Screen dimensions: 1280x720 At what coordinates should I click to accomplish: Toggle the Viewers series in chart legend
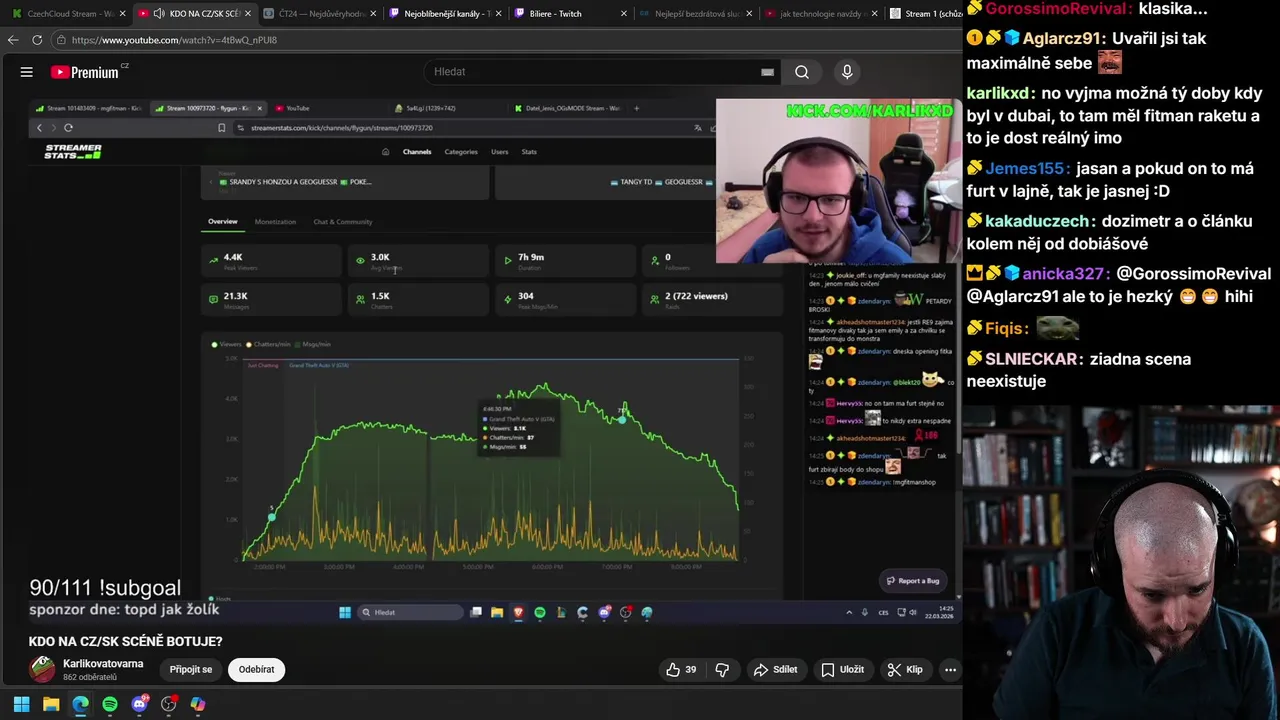point(226,344)
